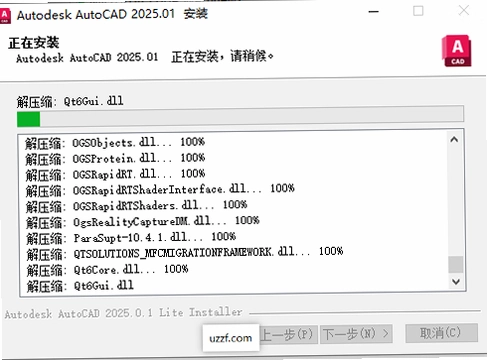This screenshot has width=487, height=360.
Task: Click the AutoCAD icon in the title bar
Action: (5, 16)
